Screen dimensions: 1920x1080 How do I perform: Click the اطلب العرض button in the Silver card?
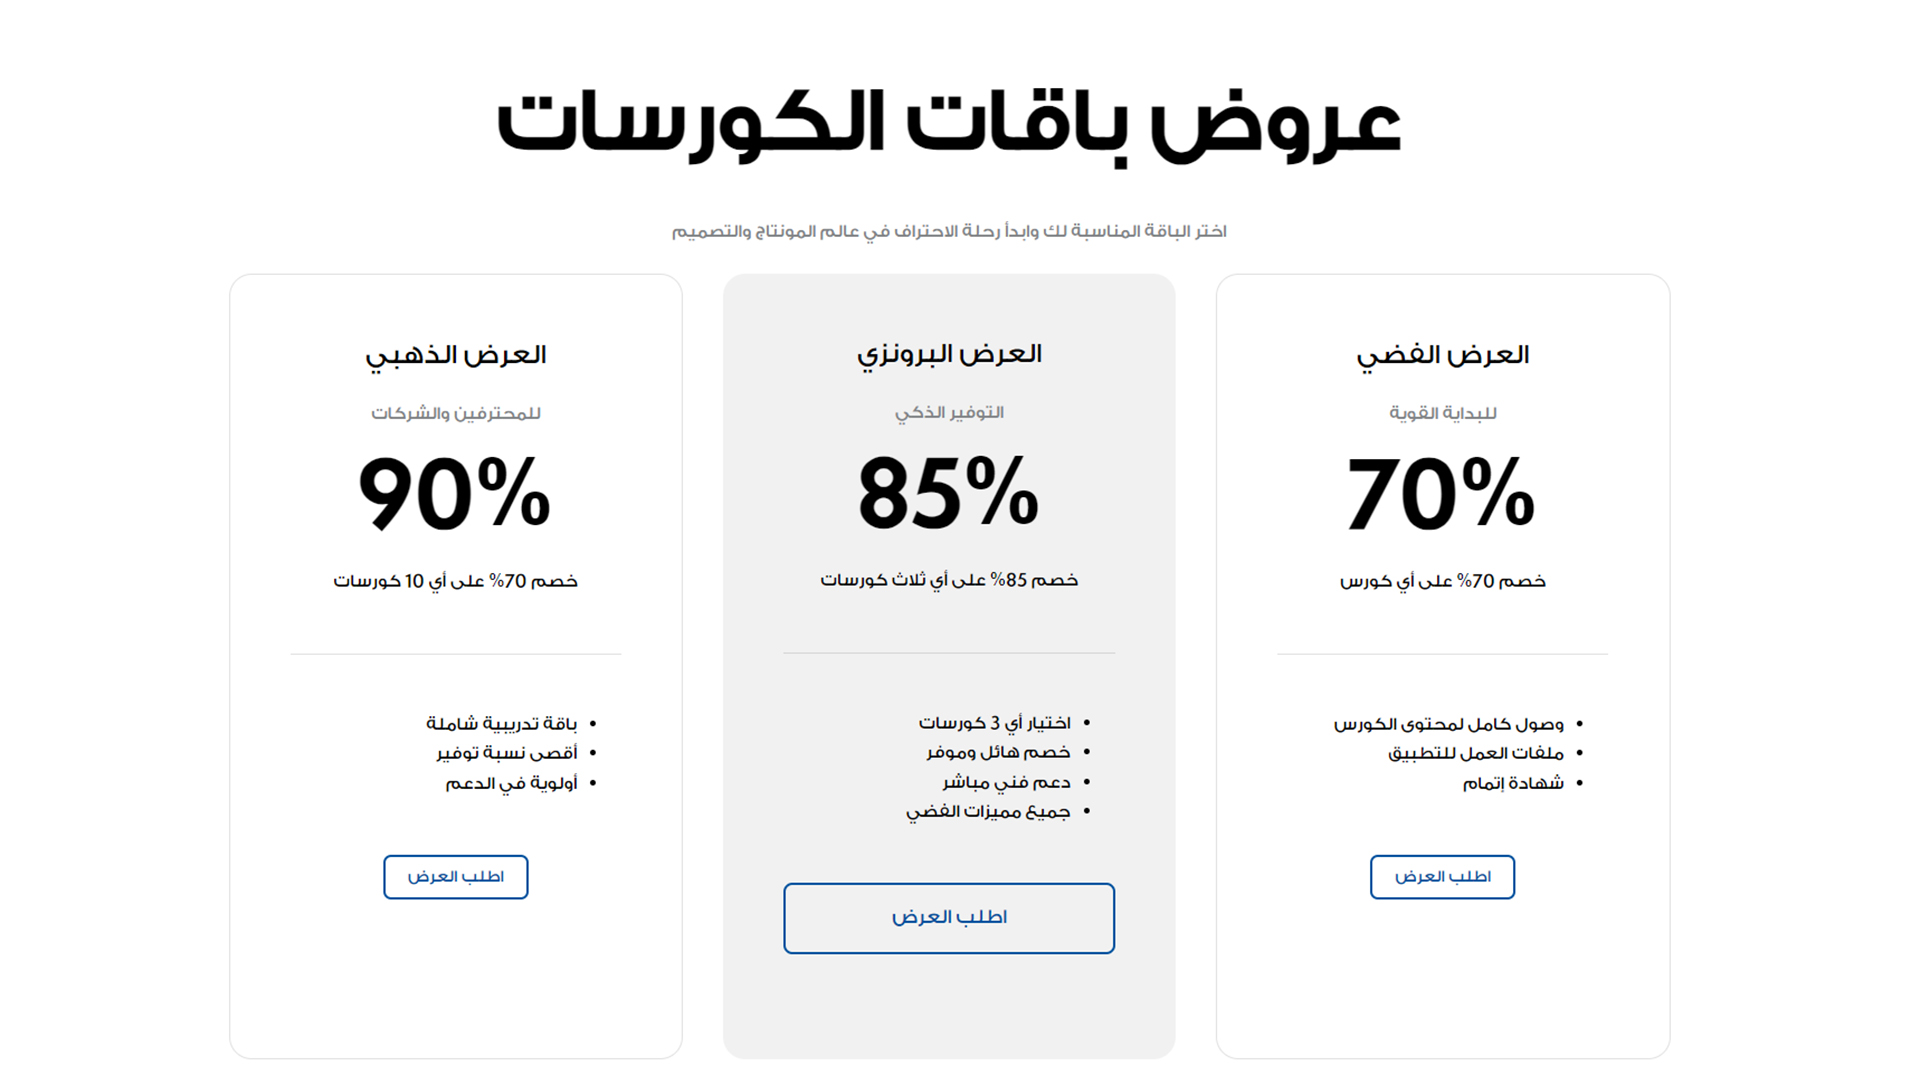[1442, 877]
